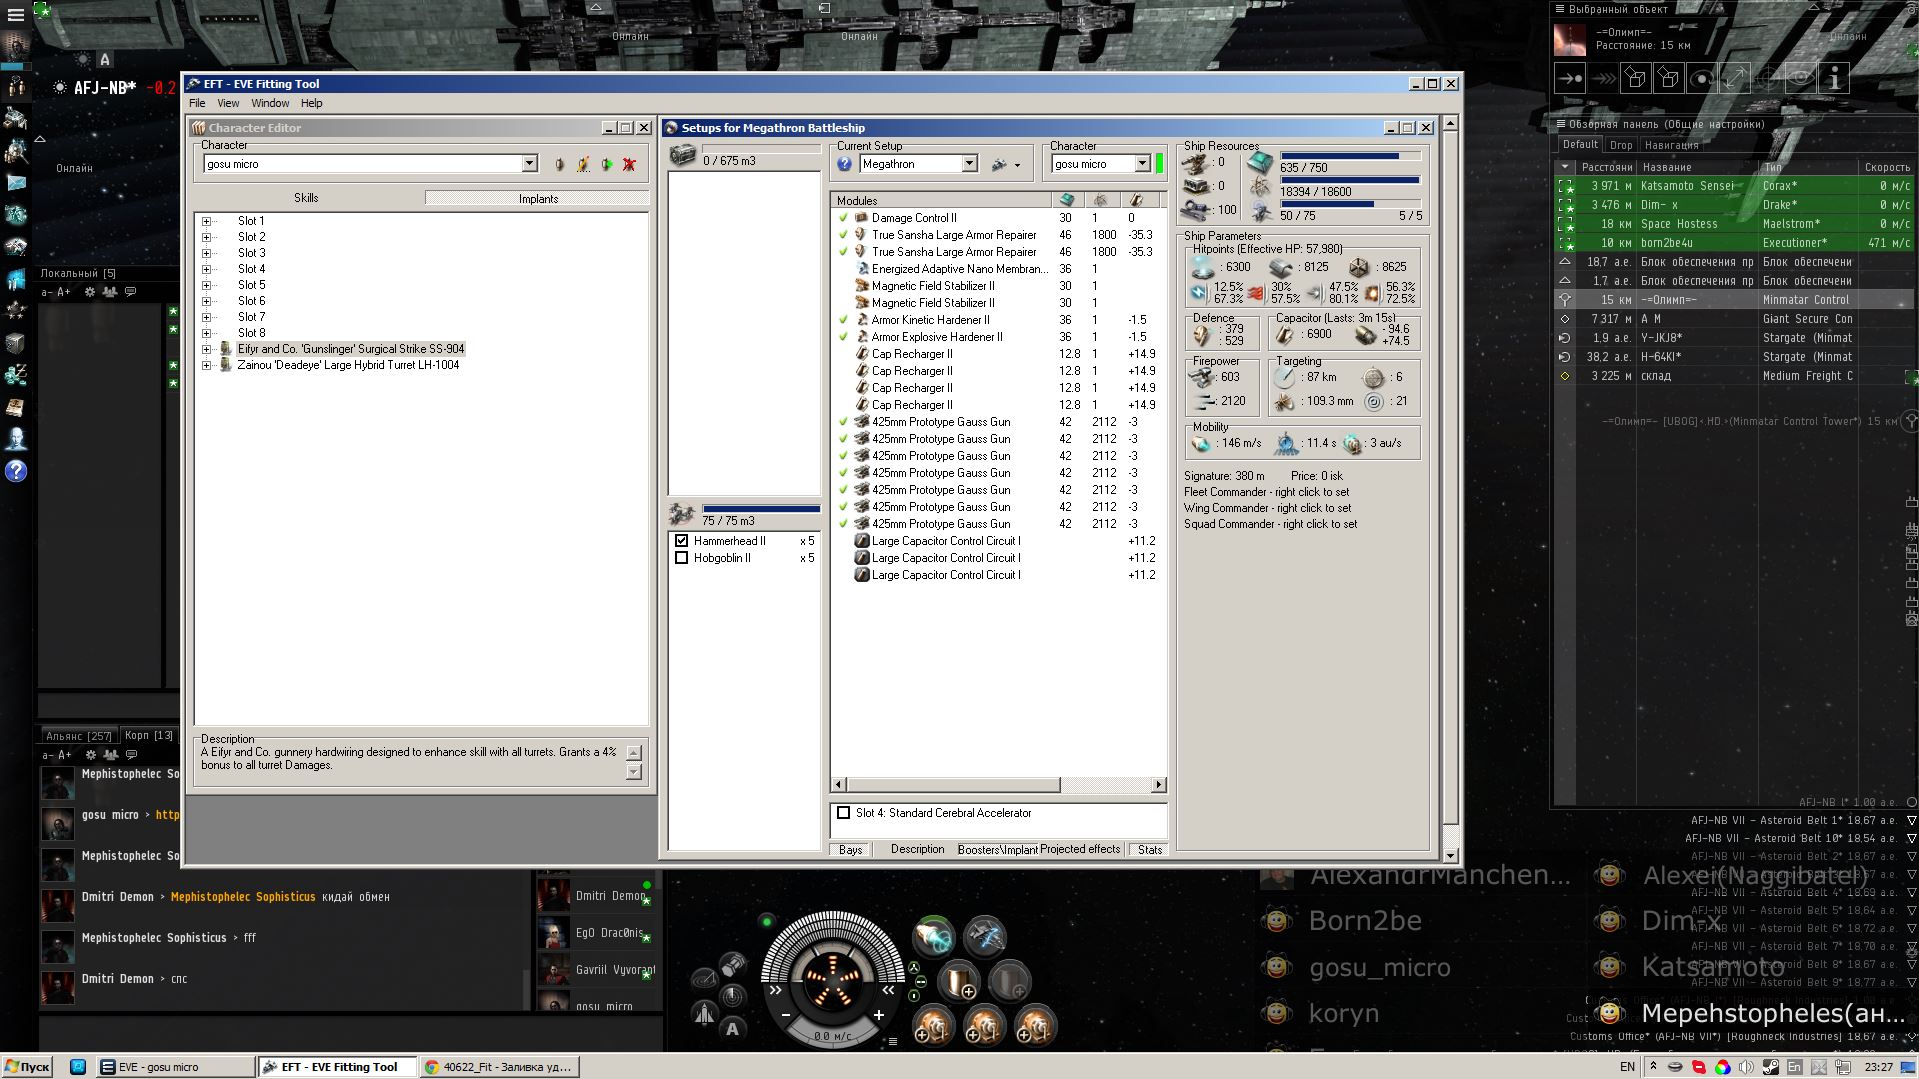Image resolution: width=1919 pixels, height=1079 pixels.
Task: Toggle the last 425mm Prototype Gauss Gun checkmark
Action: pos(843,524)
